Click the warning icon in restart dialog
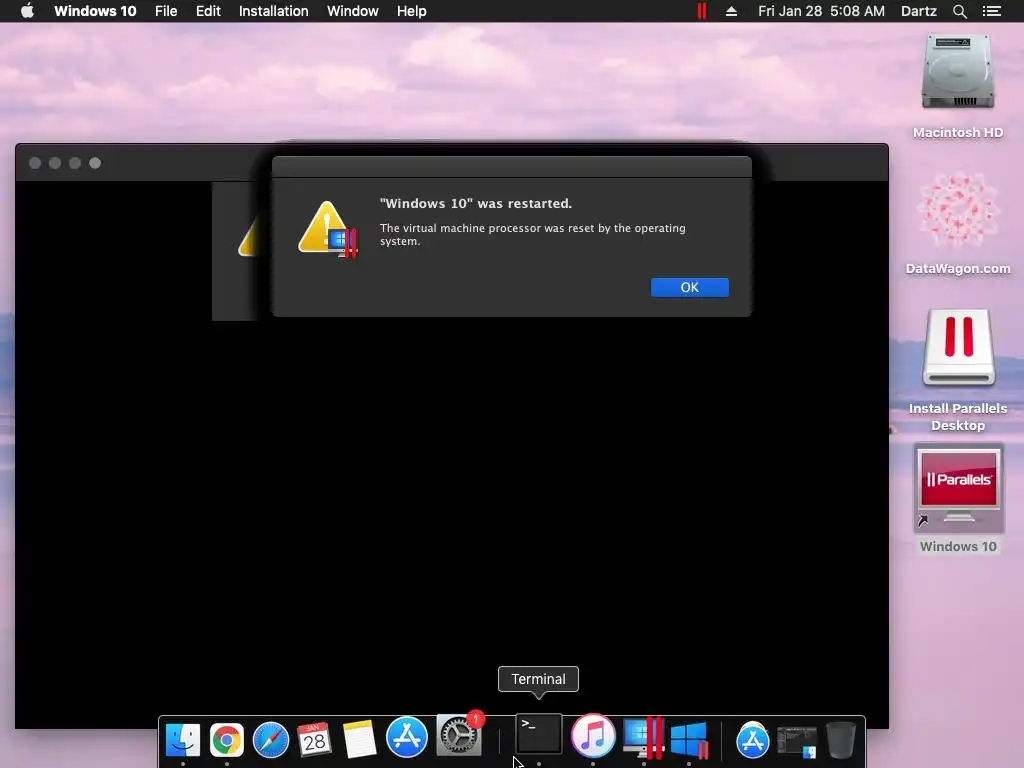Image resolution: width=1024 pixels, height=768 pixels. (x=328, y=229)
